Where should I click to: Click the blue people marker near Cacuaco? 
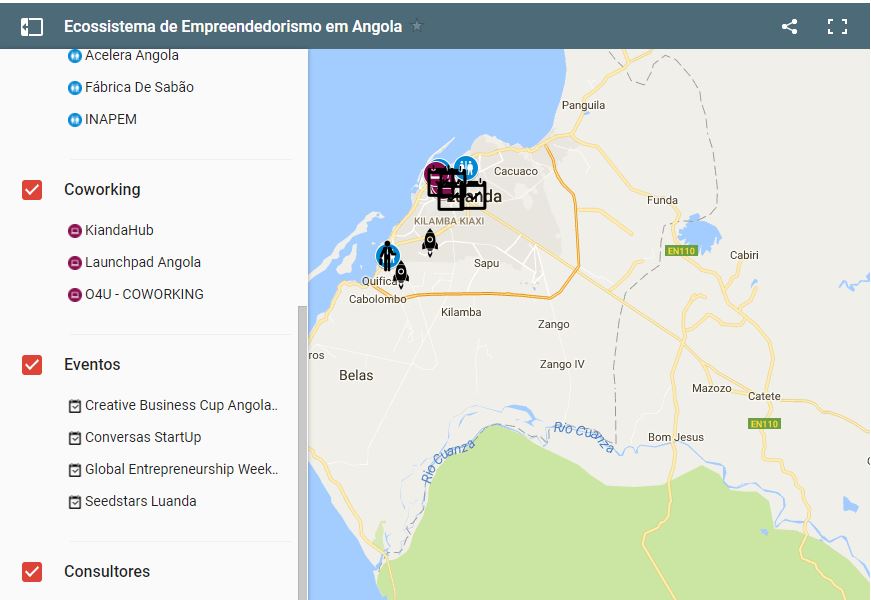pyautogui.click(x=466, y=167)
